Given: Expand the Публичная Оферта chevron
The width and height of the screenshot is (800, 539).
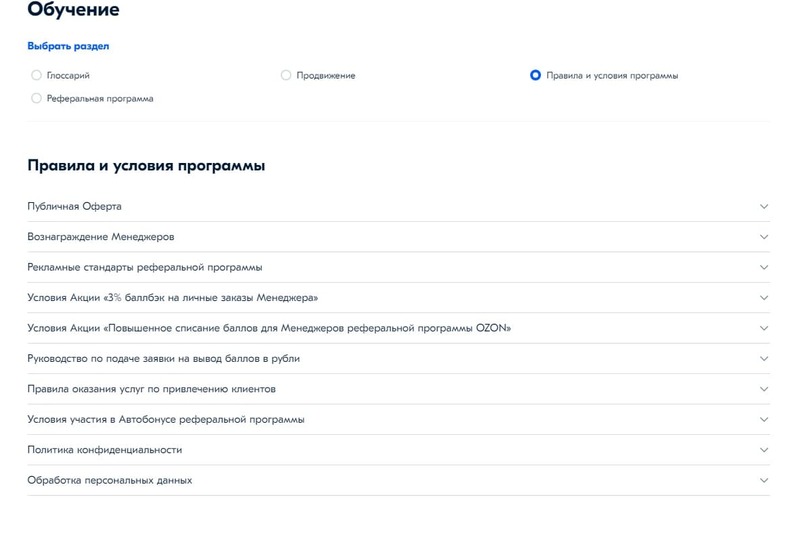Looking at the screenshot, I should click(x=764, y=207).
